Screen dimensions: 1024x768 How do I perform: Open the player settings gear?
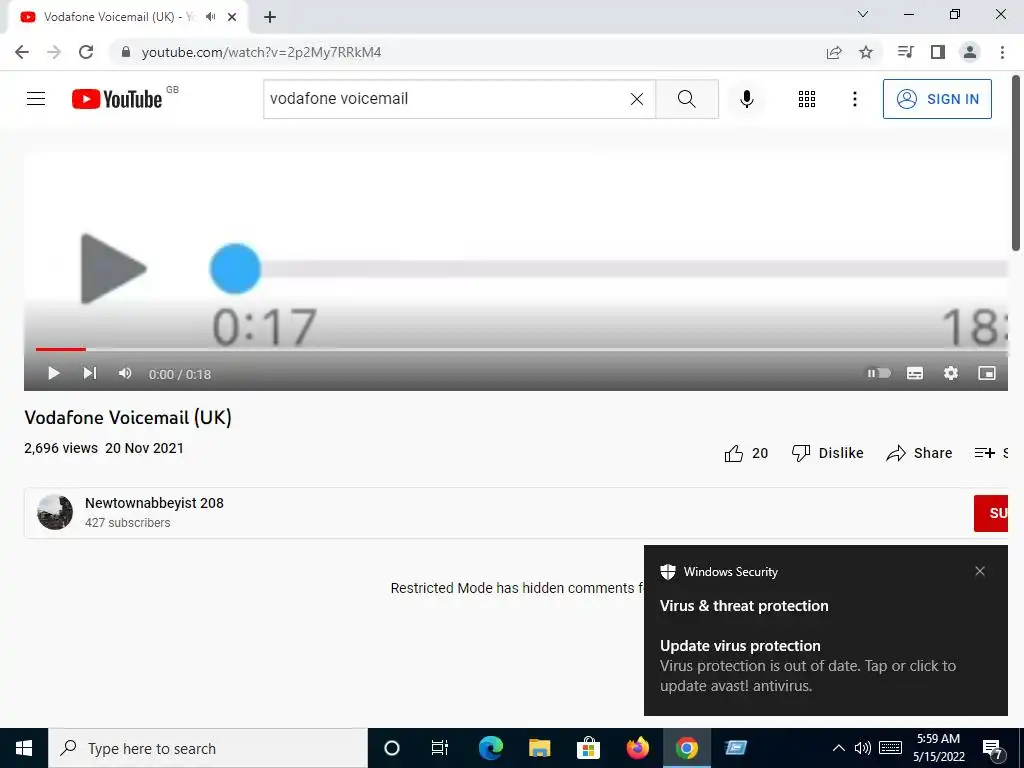pos(950,373)
